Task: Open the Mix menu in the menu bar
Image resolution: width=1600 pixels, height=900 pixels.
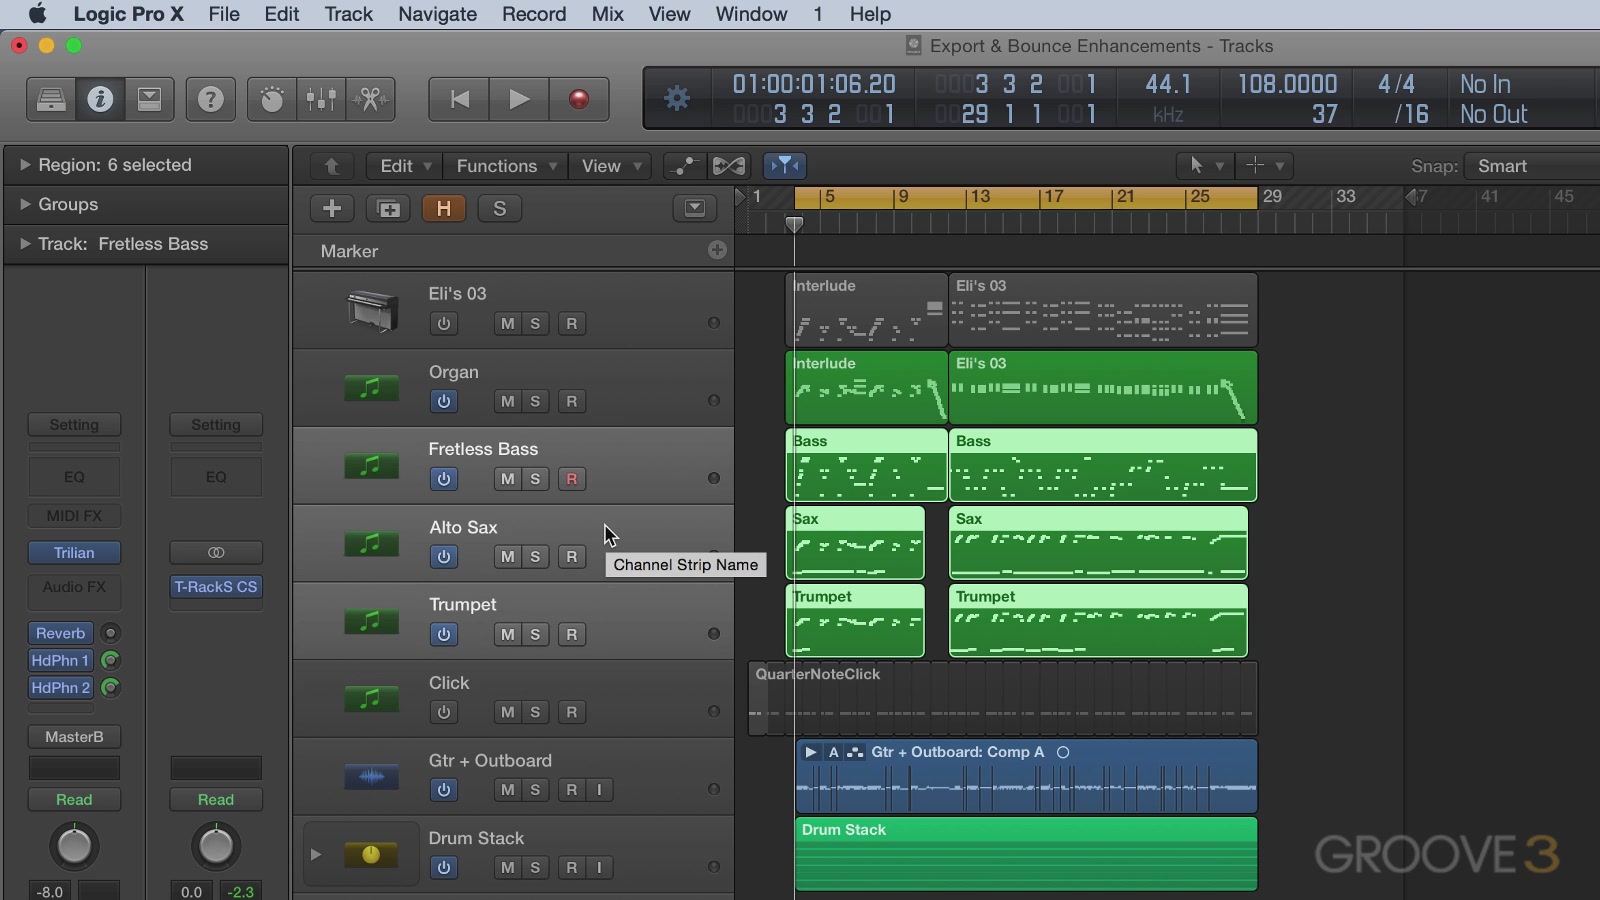Action: click(x=607, y=14)
